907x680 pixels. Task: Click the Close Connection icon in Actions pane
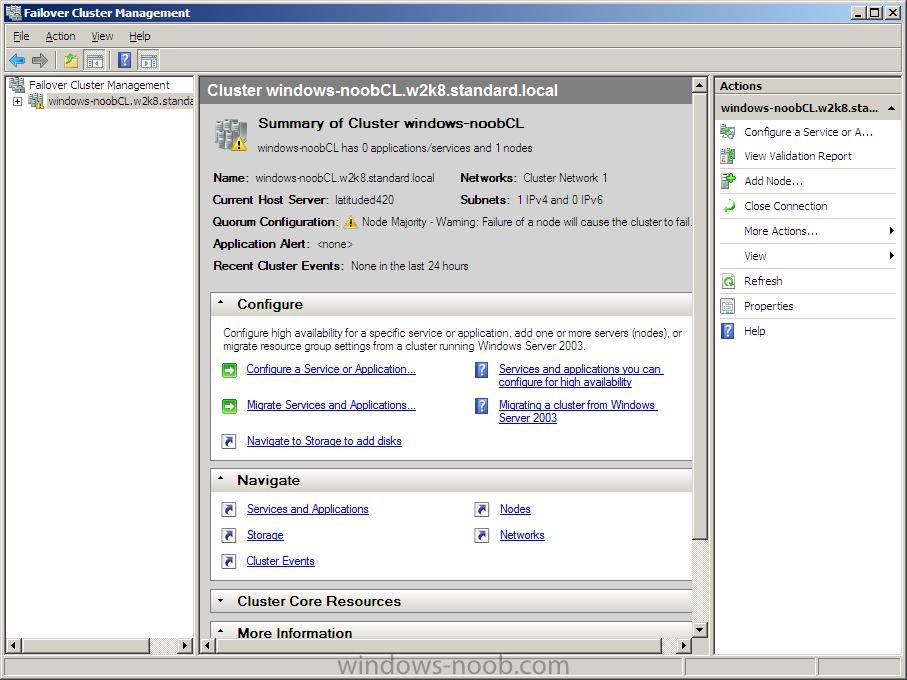[728, 206]
